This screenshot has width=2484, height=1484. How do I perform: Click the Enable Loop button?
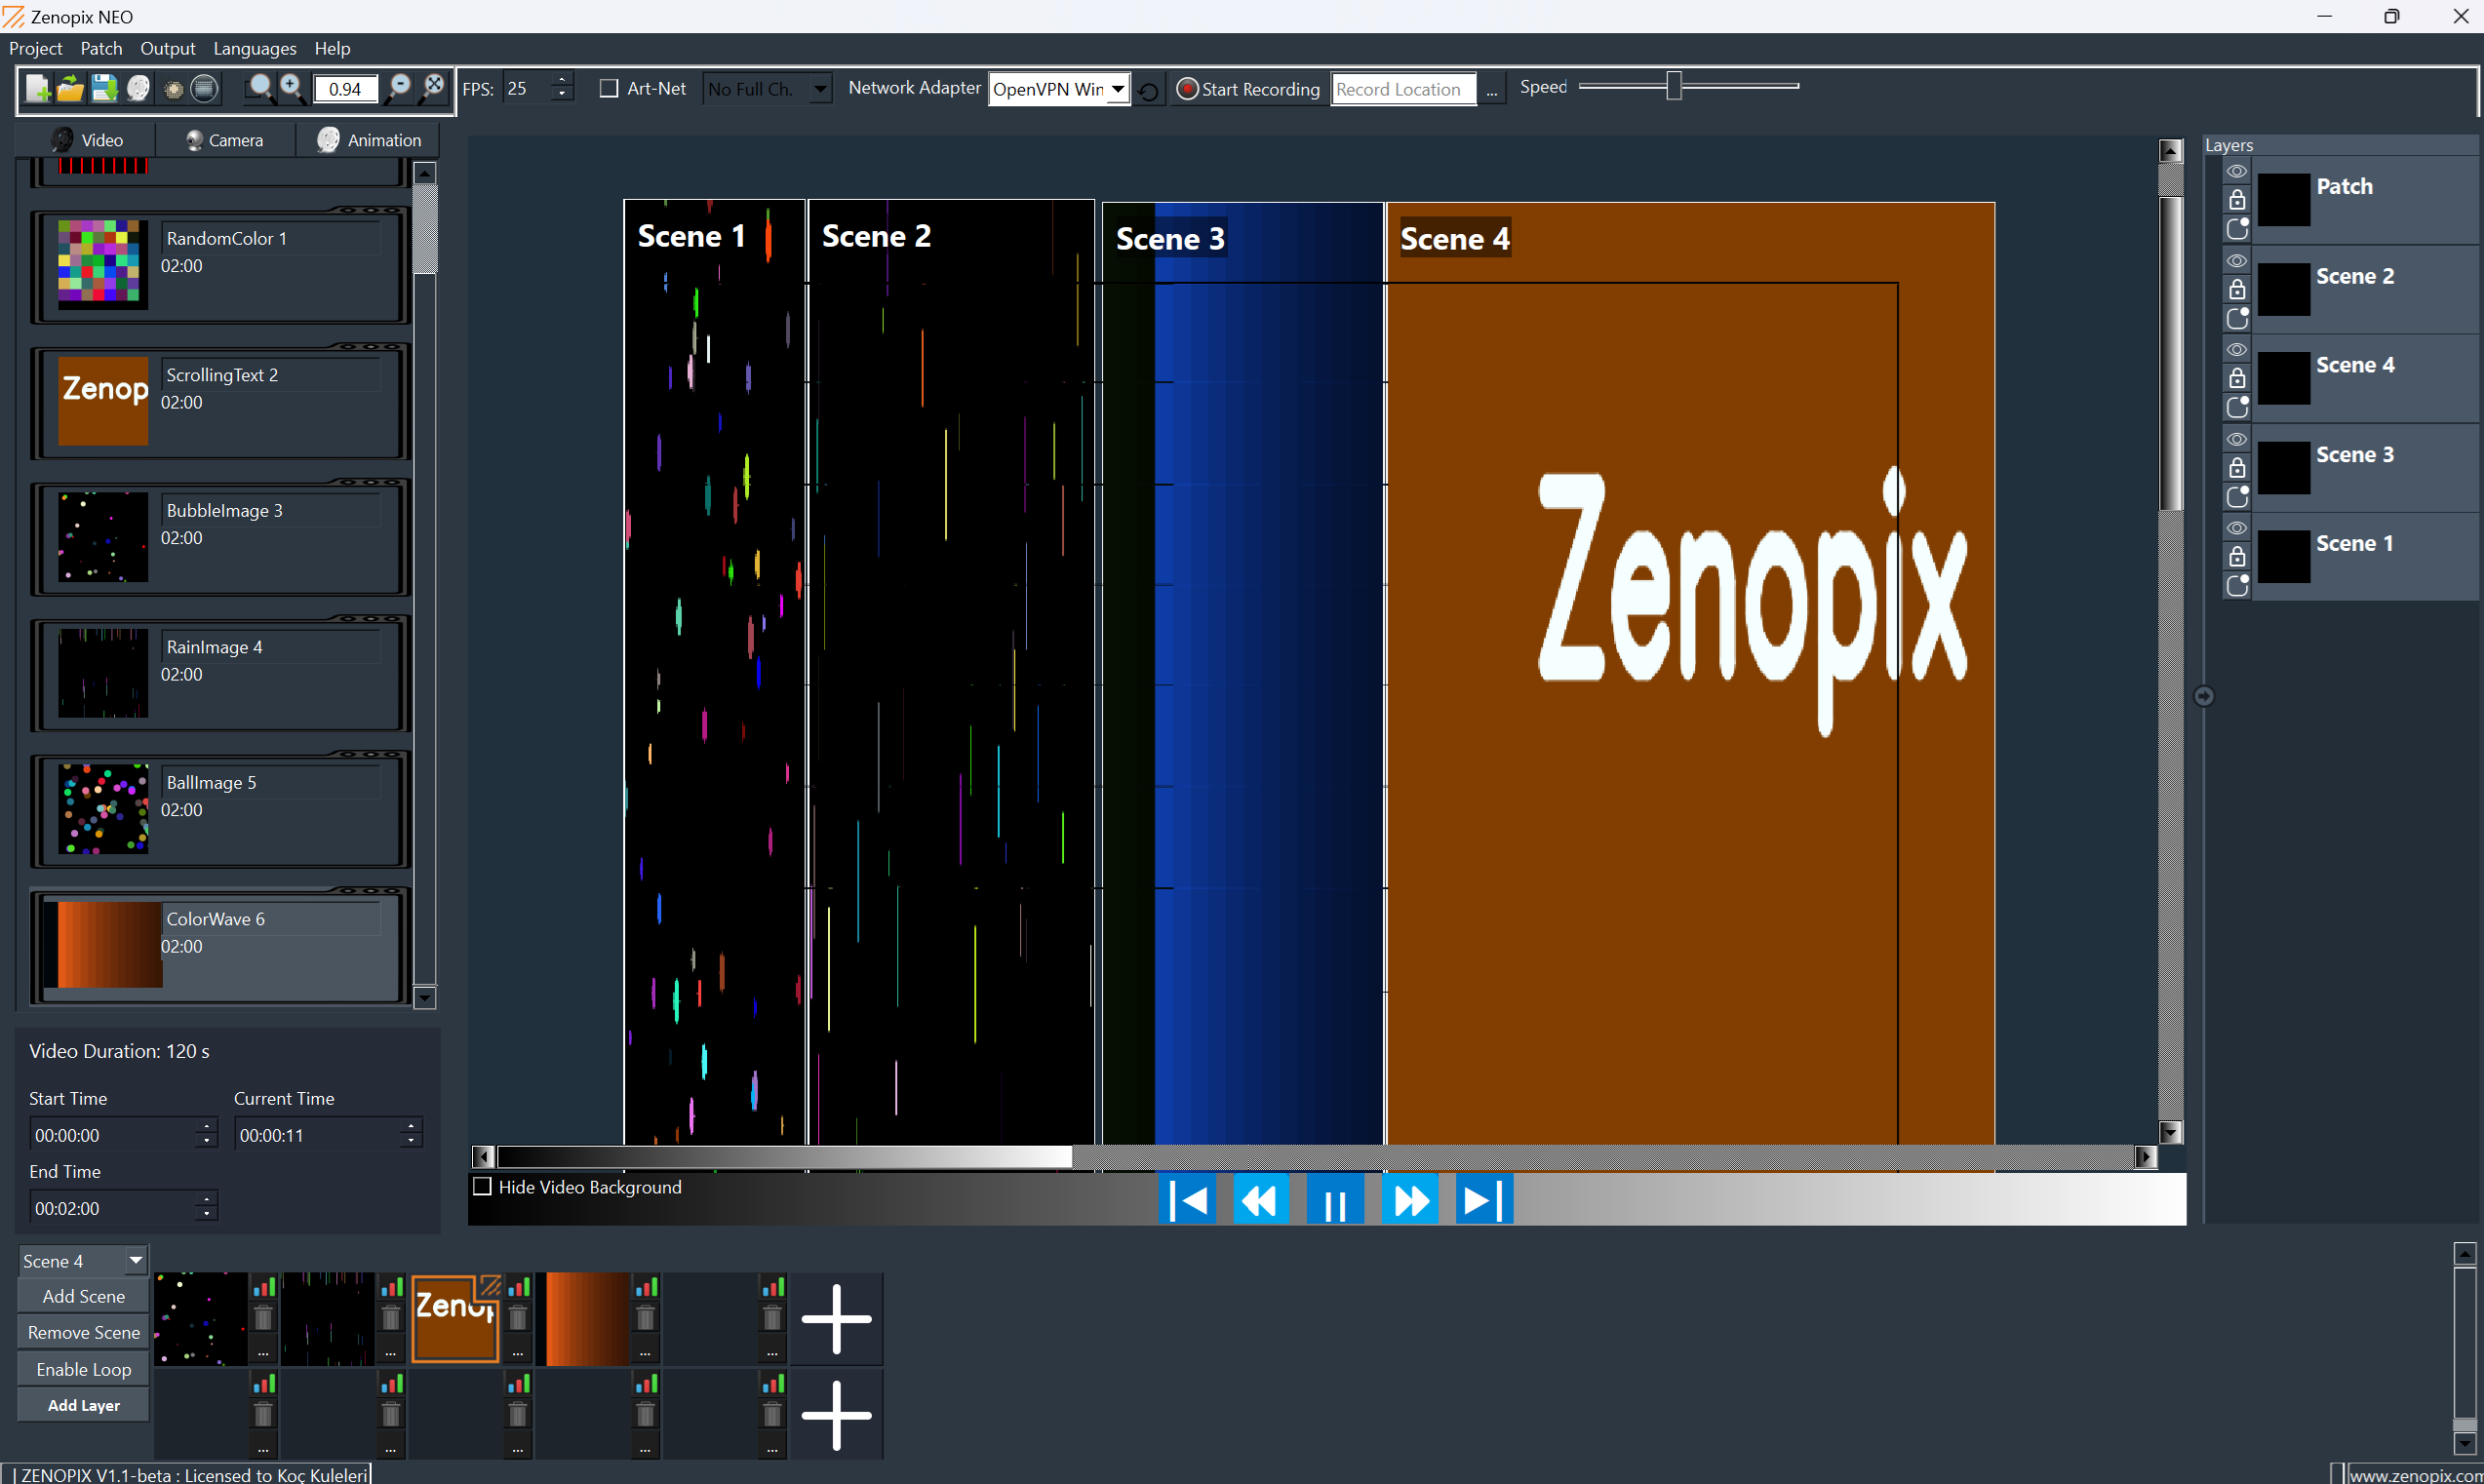pos(84,1369)
